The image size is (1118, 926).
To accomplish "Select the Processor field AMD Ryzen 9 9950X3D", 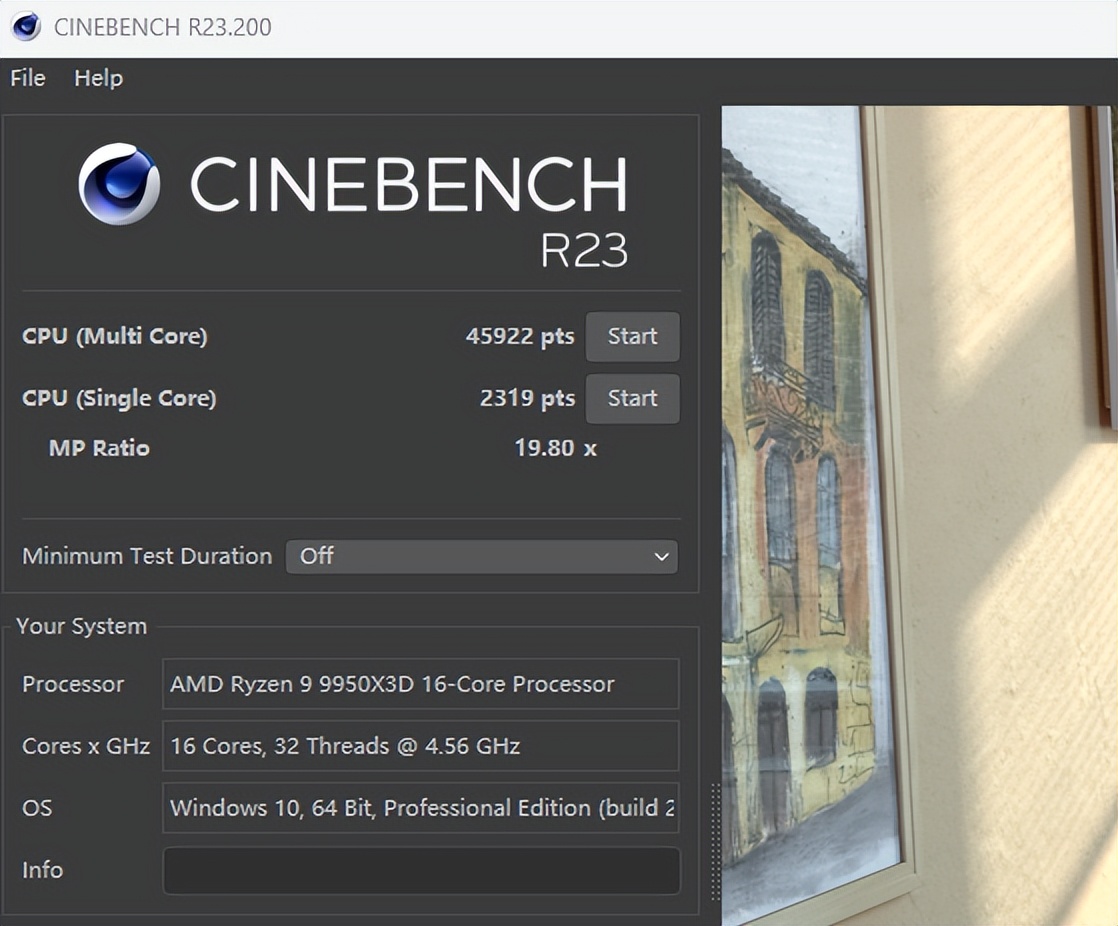I will (421, 684).
